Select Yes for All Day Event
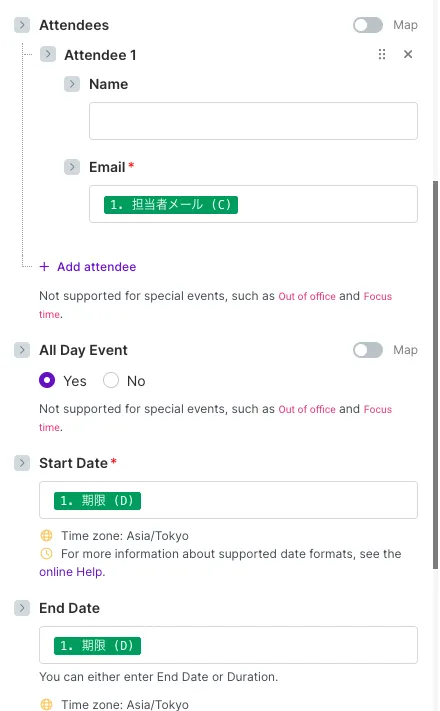The width and height of the screenshot is (440, 711). coord(47,380)
